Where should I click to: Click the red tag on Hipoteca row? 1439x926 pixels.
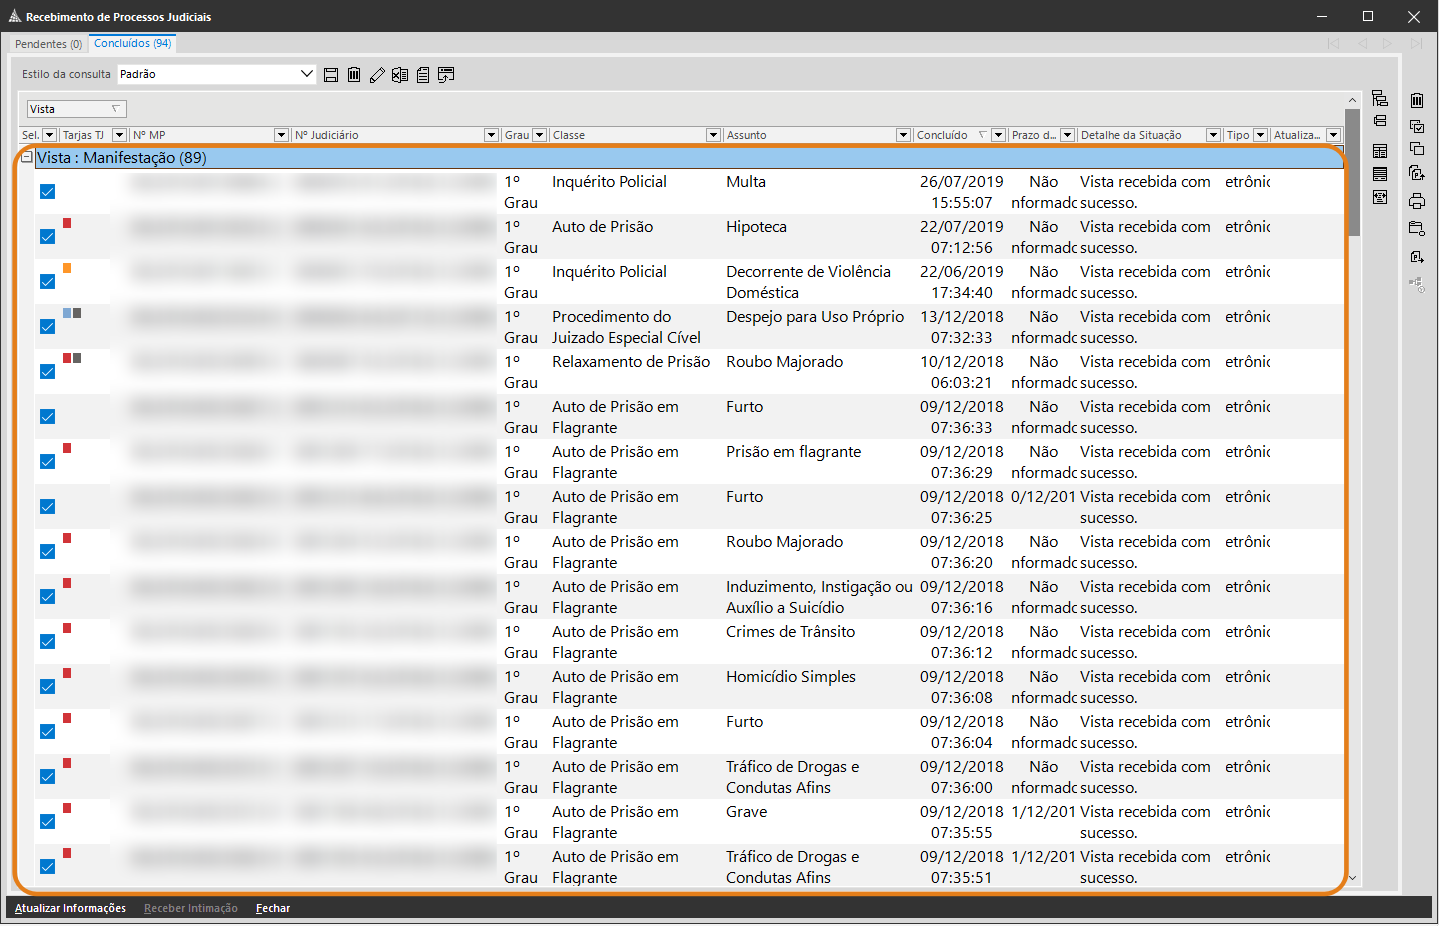pos(67,223)
